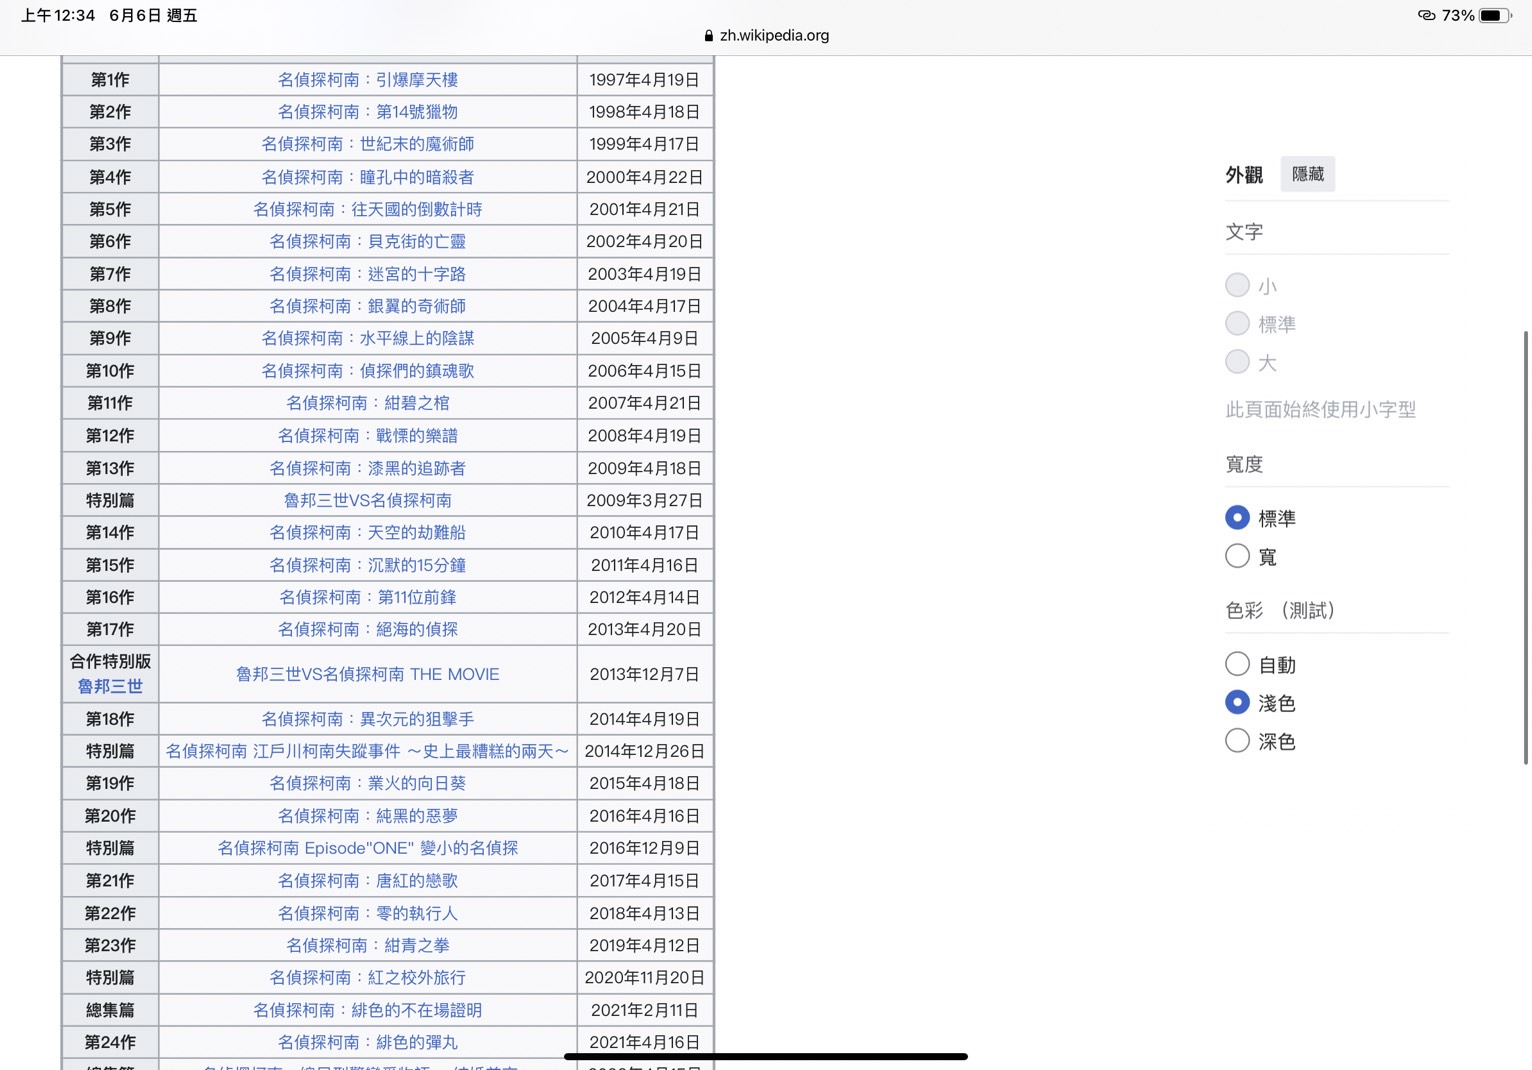This screenshot has height=1070, width=1532.
Task: Open 名偵探柯南：偵探們的鎮魂歌 link
Action: (x=368, y=371)
